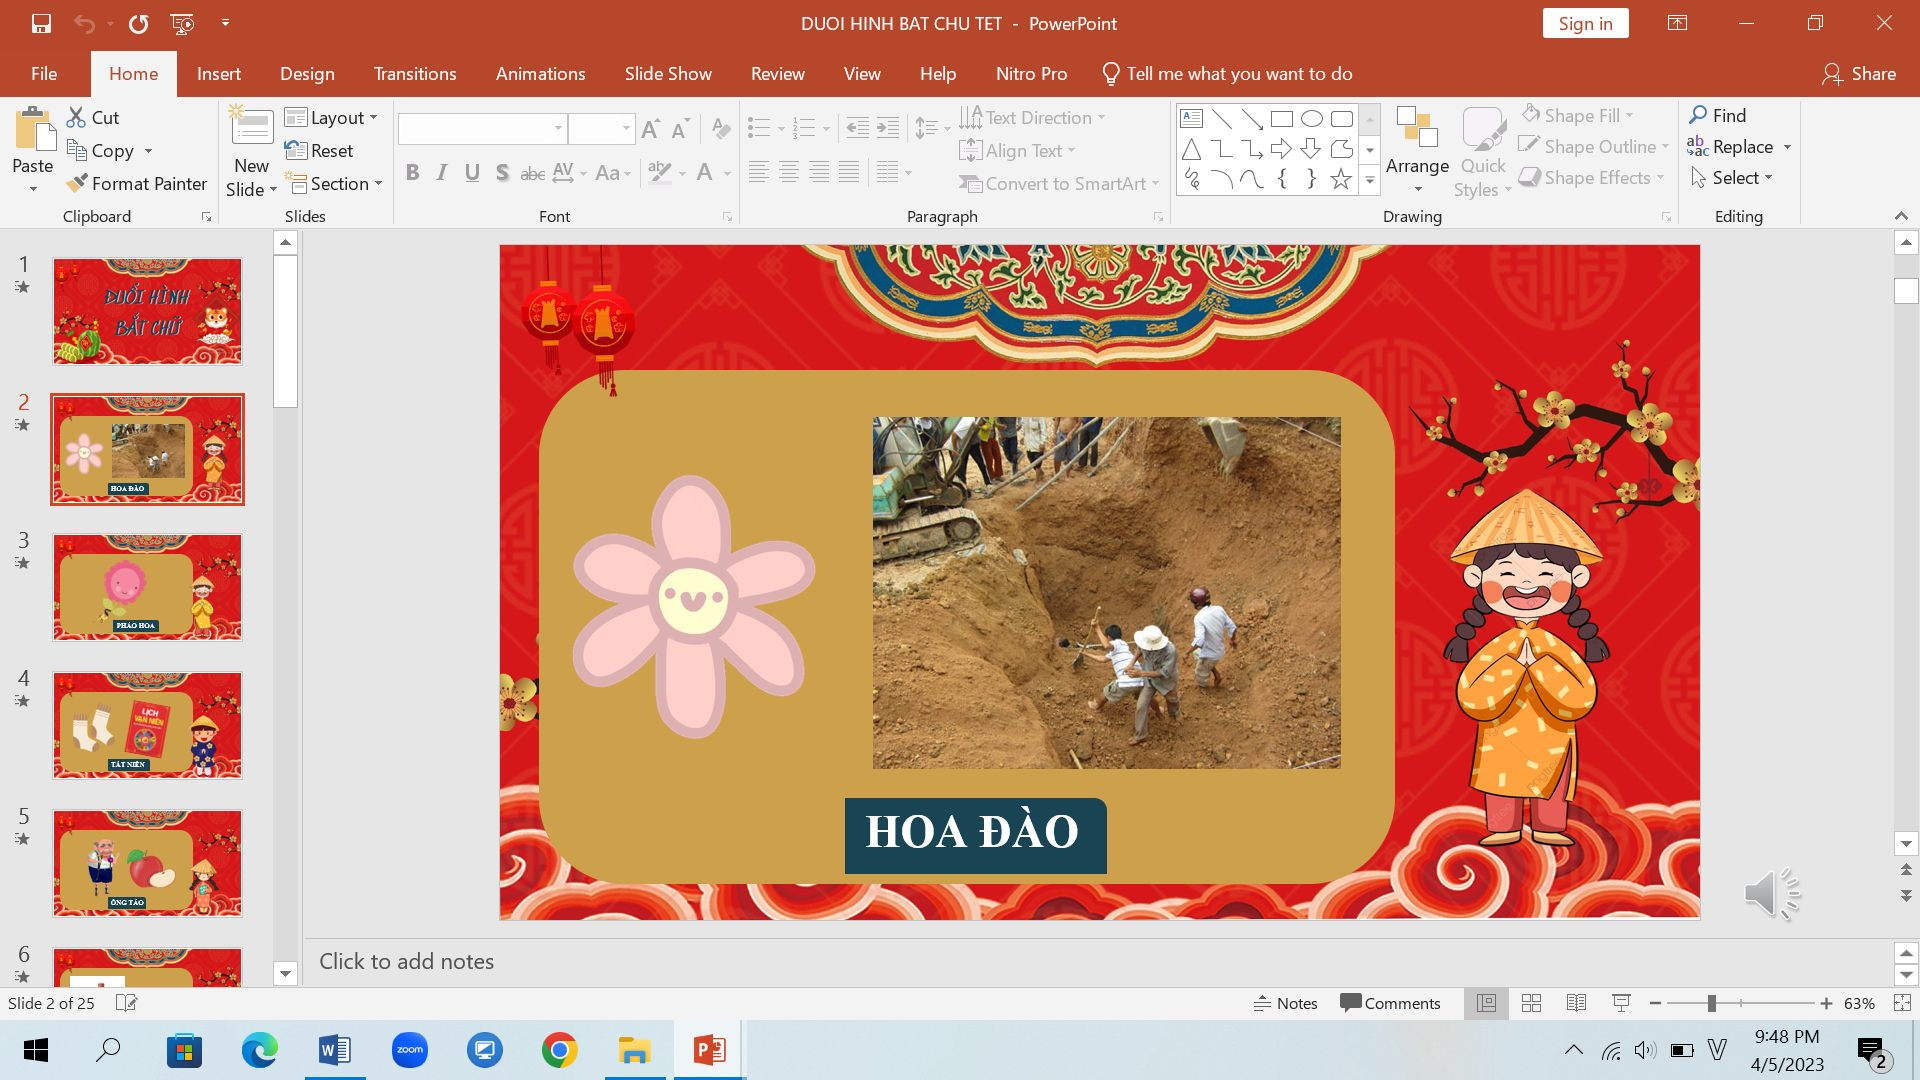
Task: Start the Slide Show from status bar
Action: (x=1621, y=1003)
